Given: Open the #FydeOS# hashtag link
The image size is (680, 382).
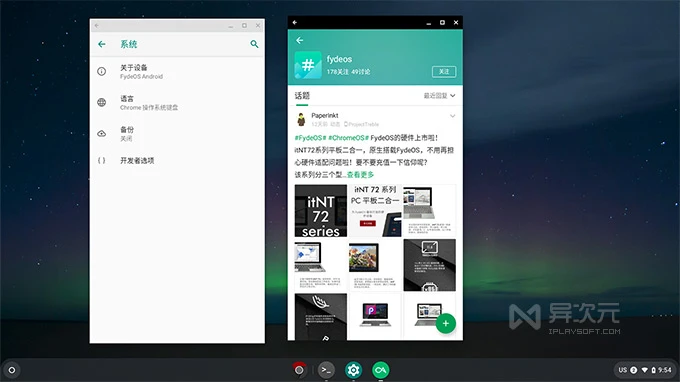Looking at the screenshot, I should tap(310, 138).
